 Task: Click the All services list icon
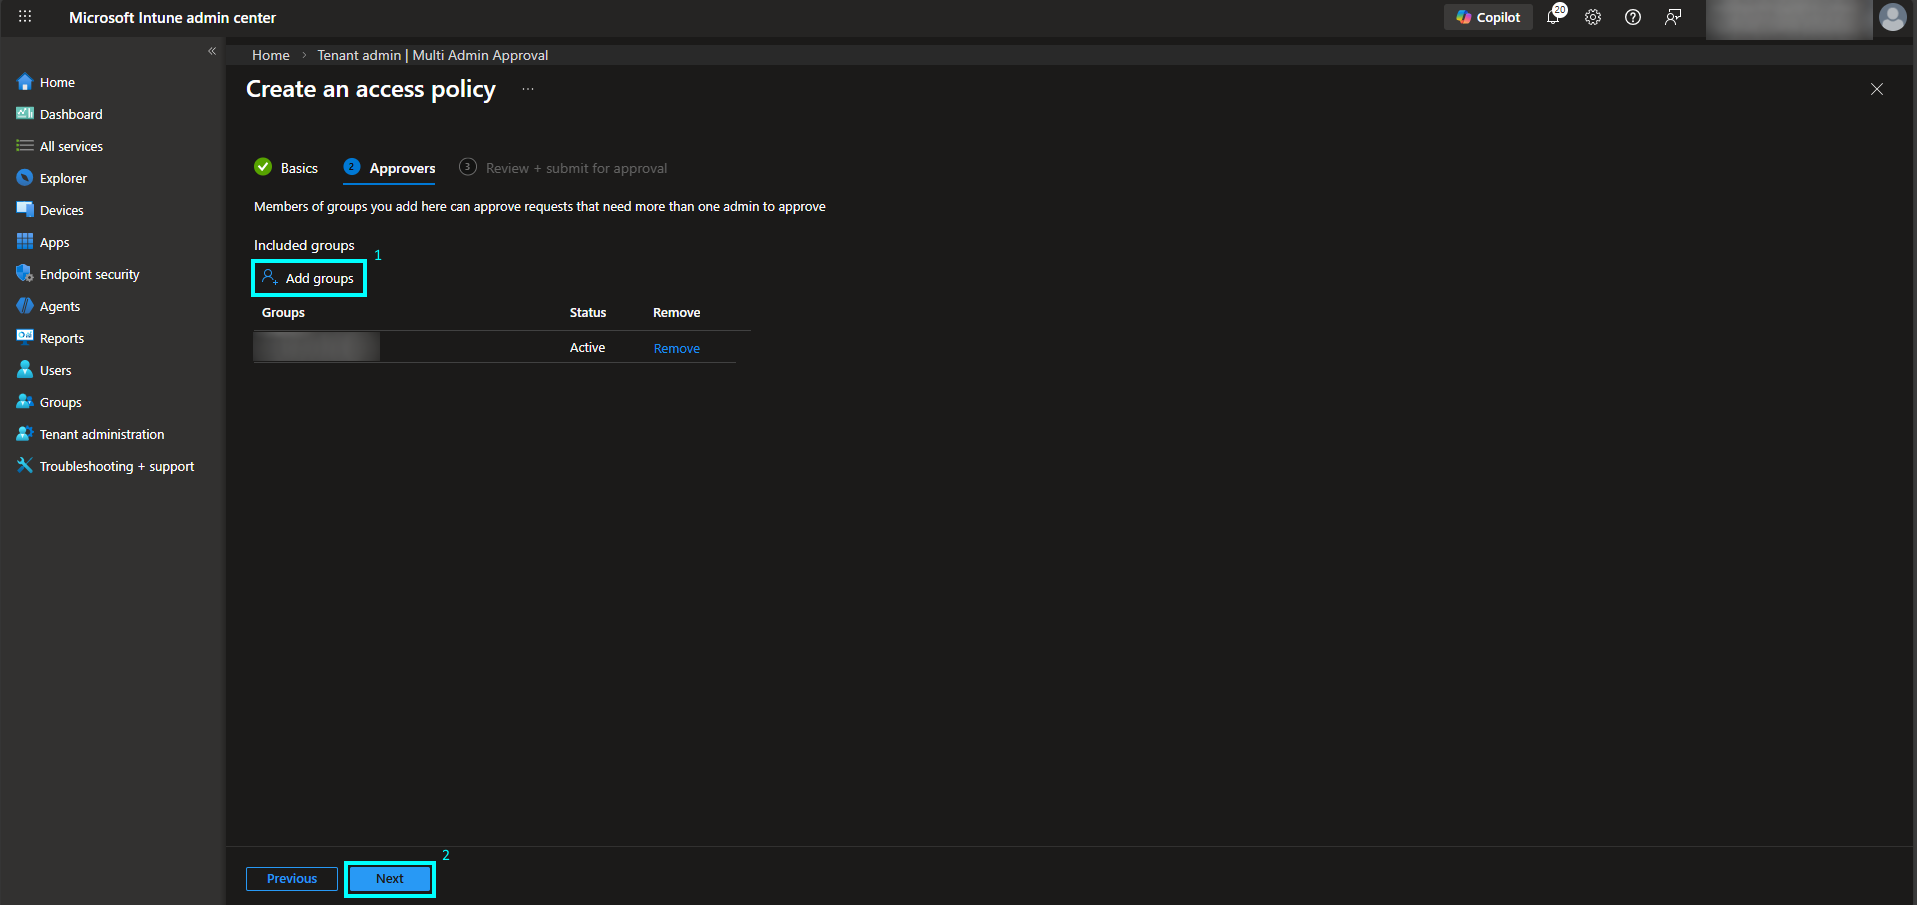25,146
